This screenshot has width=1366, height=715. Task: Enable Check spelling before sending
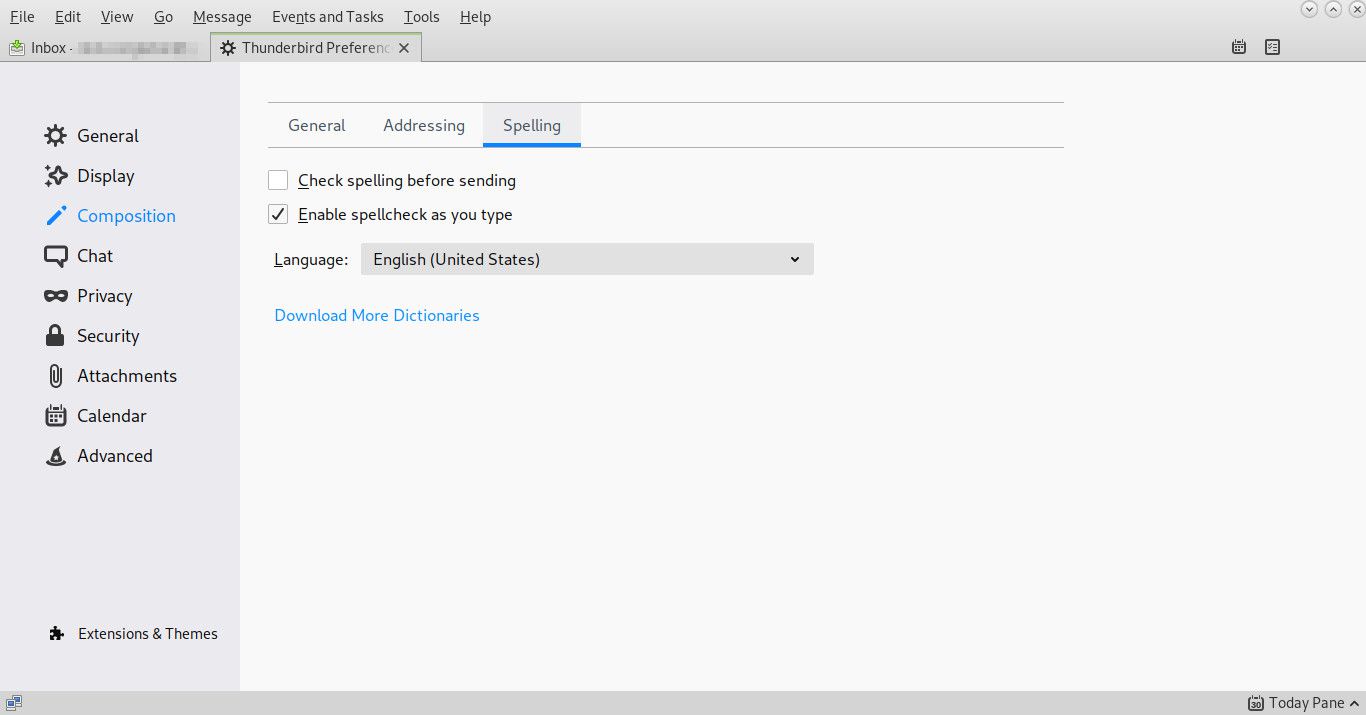(278, 180)
